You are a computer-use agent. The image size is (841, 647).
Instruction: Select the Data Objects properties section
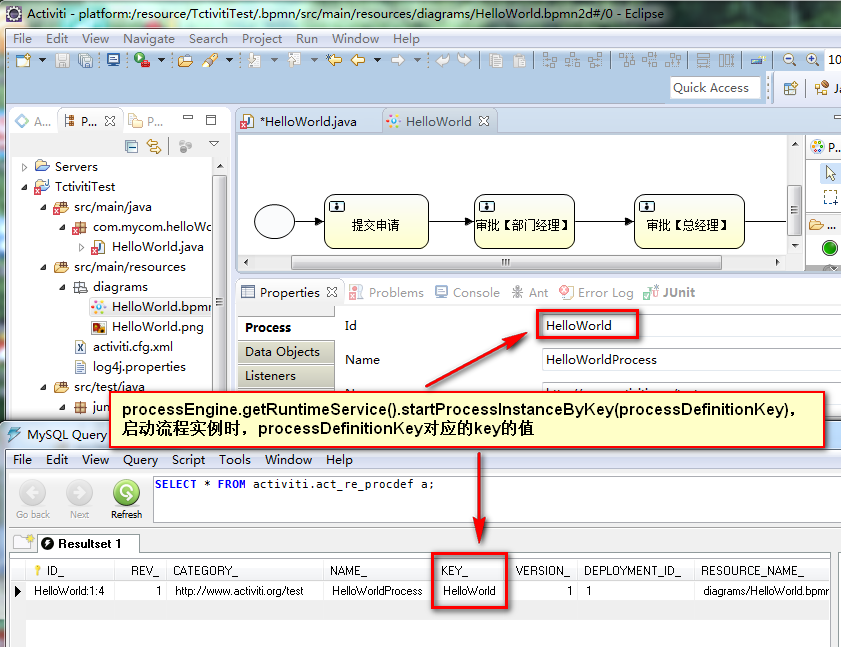point(286,352)
